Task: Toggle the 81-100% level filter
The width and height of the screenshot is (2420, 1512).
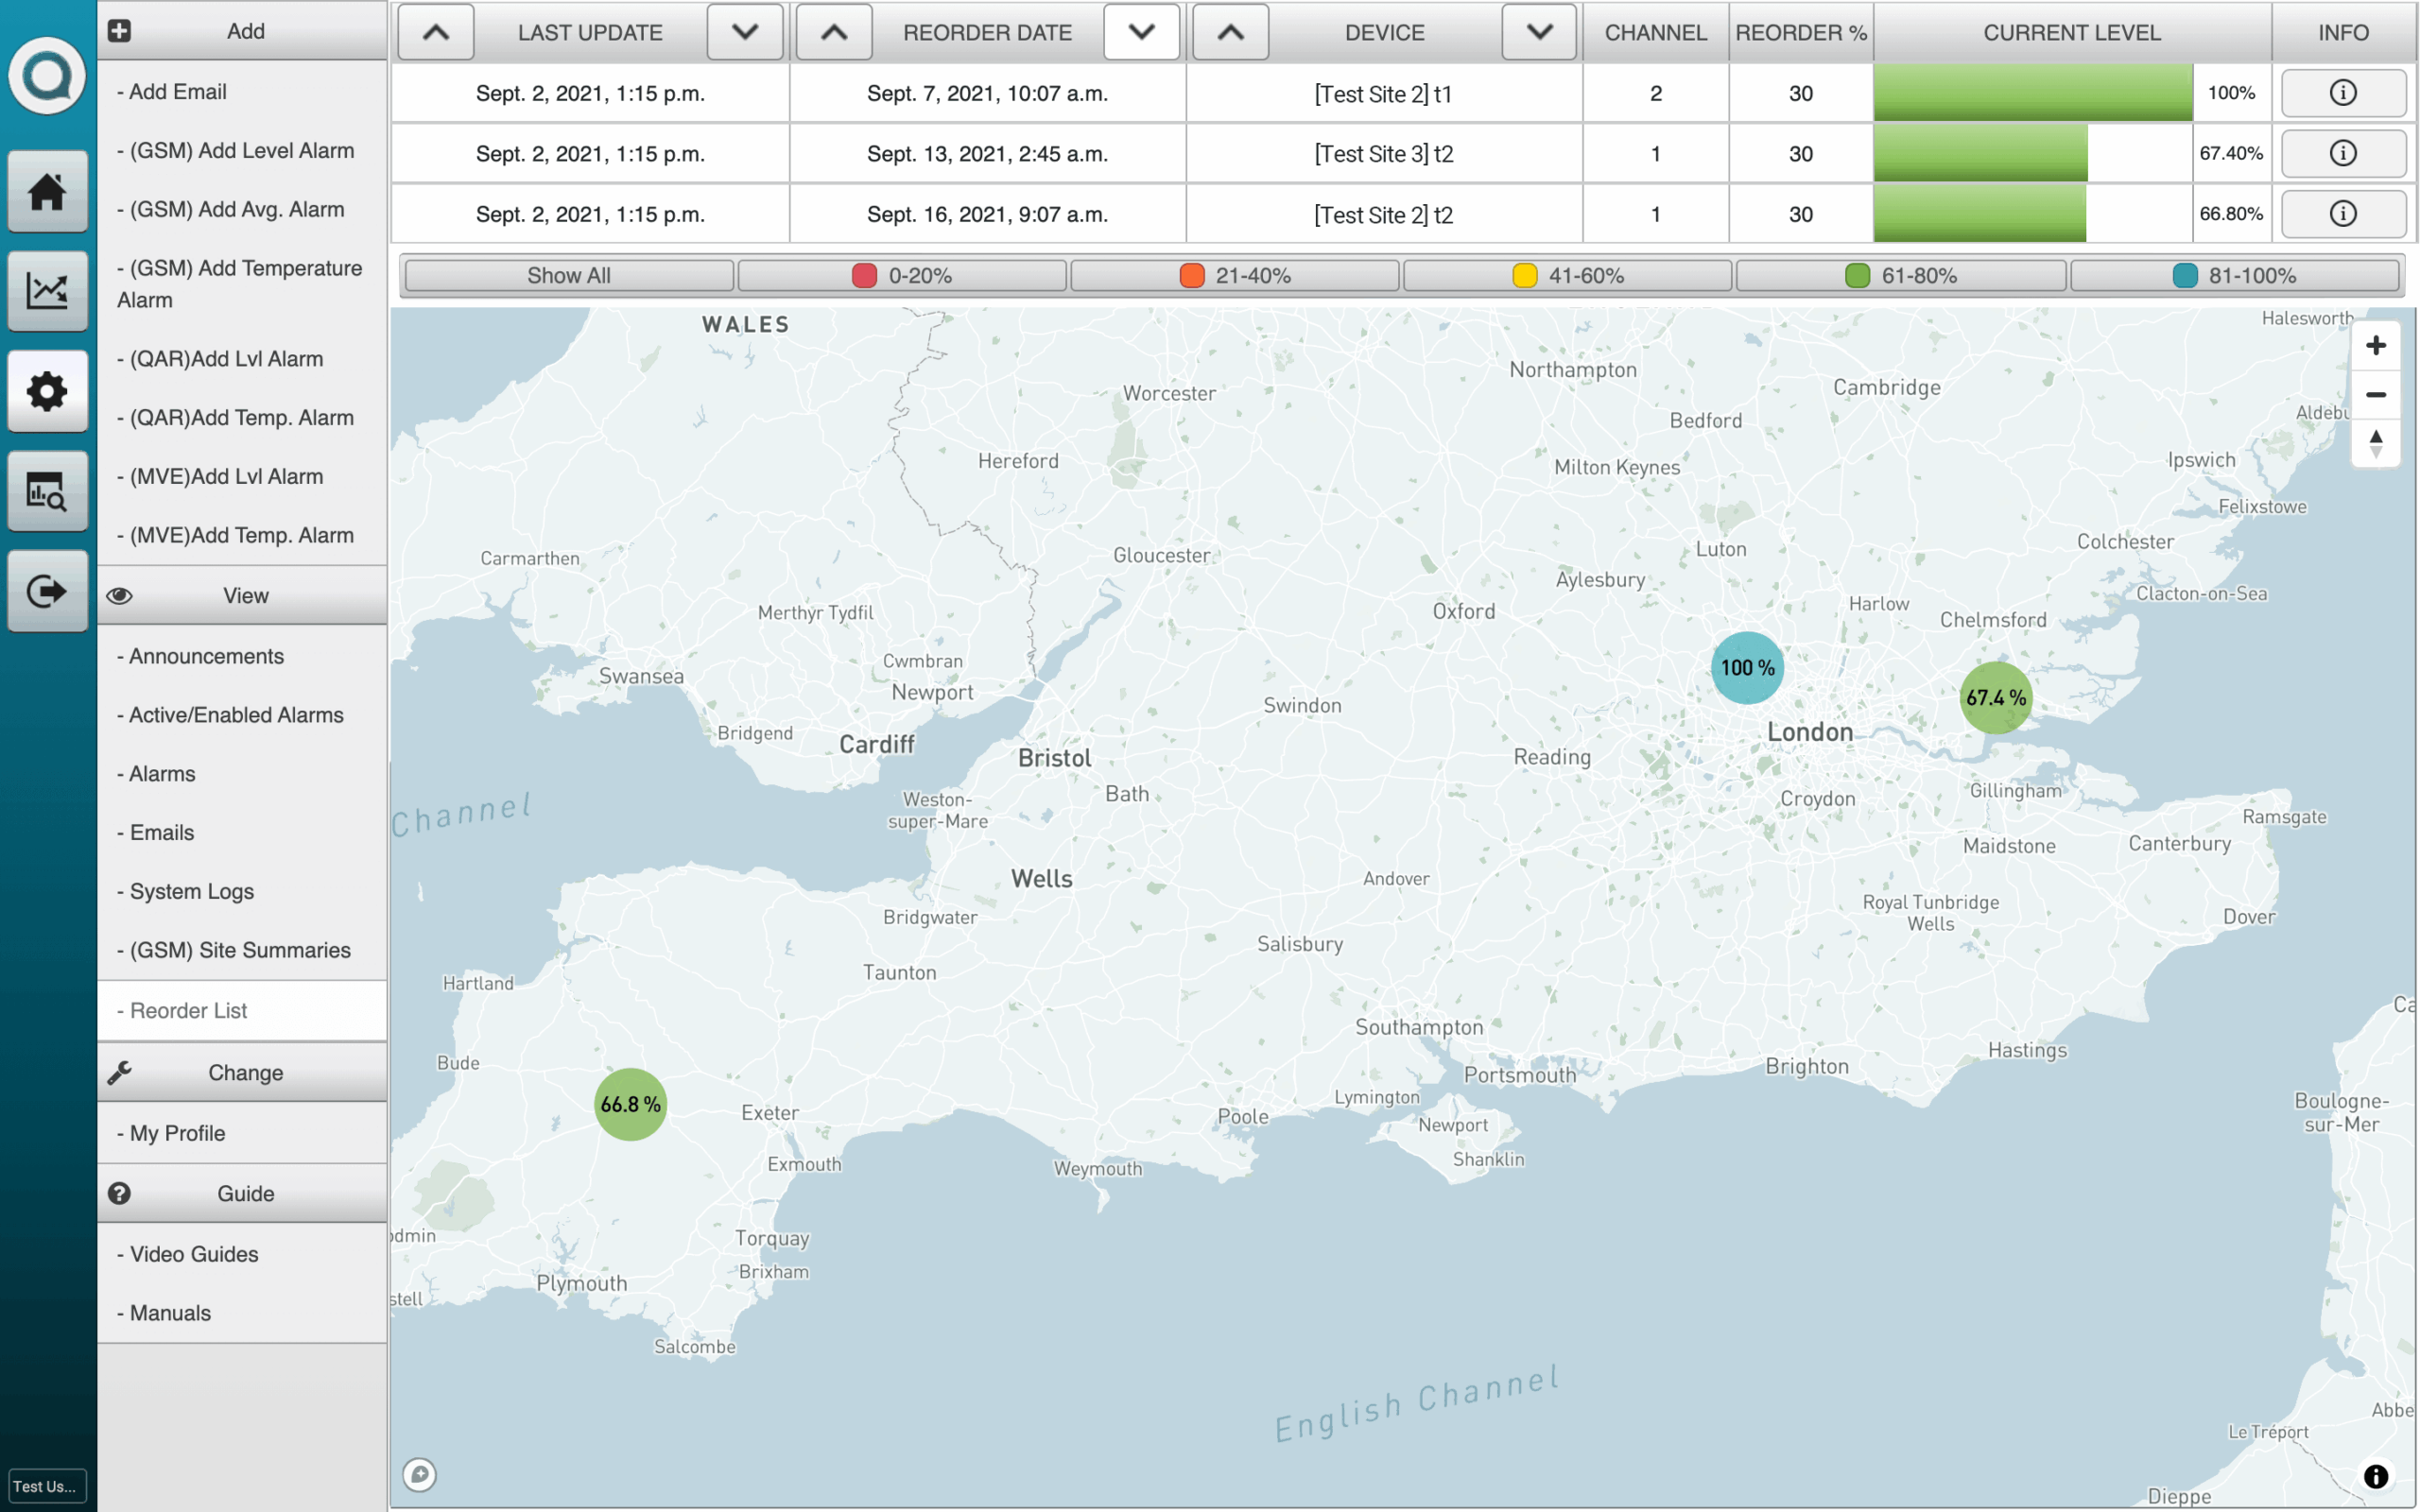Action: coord(2235,275)
